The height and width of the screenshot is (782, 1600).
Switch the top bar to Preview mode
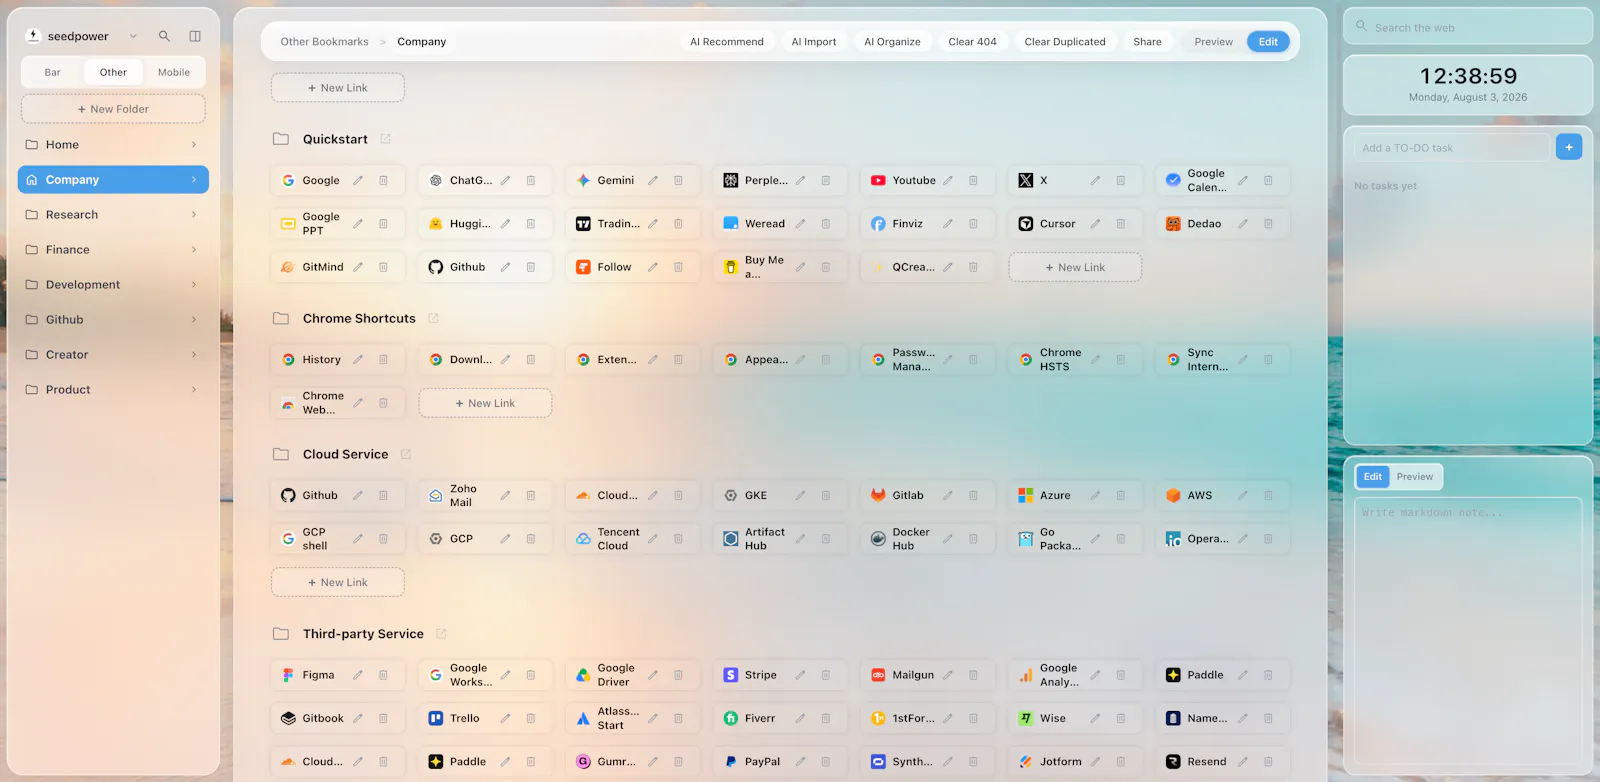[1214, 42]
